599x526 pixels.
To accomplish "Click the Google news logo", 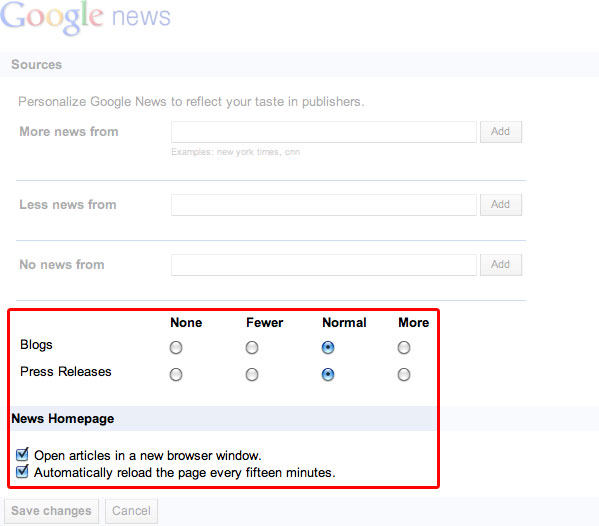I will point(86,17).
